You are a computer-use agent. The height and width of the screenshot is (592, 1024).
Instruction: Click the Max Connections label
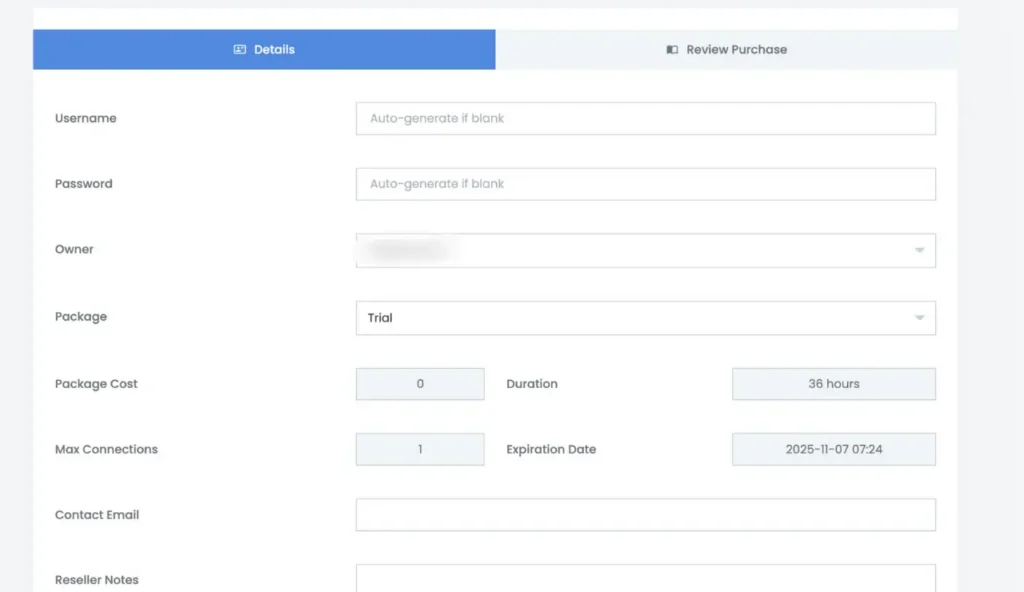(x=106, y=449)
